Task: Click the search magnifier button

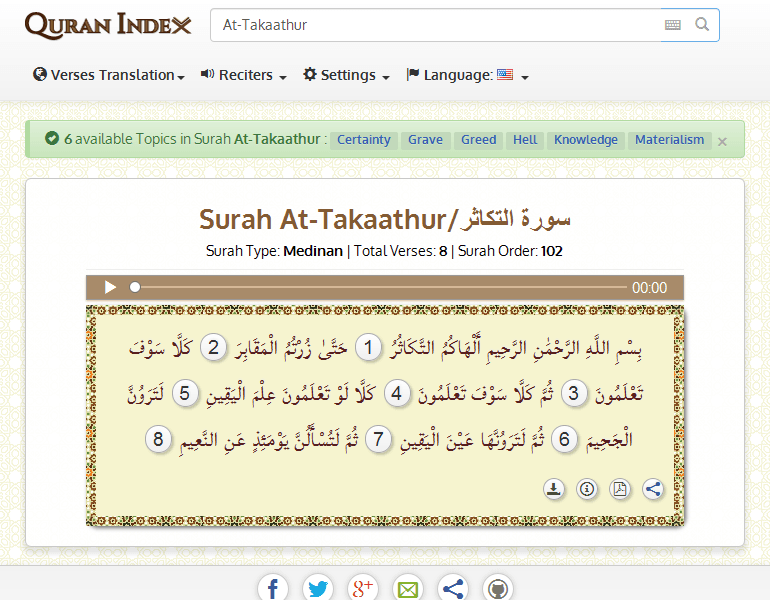Action: pos(702,25)
